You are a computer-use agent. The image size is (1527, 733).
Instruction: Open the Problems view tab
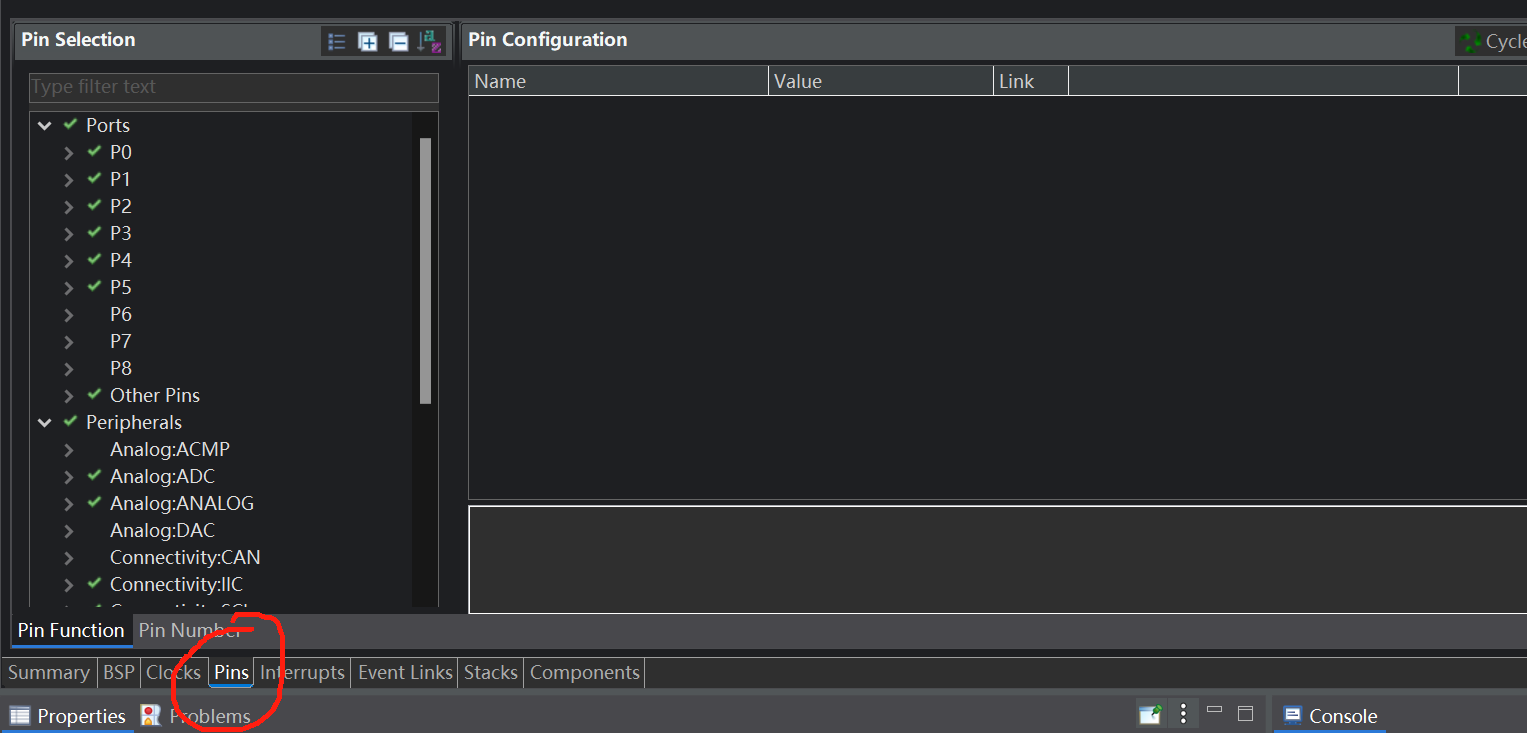[x=196, y=716]
